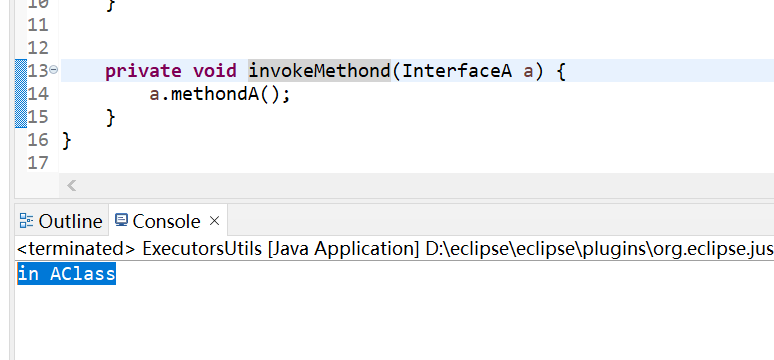Screen dimensions: 774x360
Task: Click the highlighted invokeMethond method name
Action: tap(319, 71)
